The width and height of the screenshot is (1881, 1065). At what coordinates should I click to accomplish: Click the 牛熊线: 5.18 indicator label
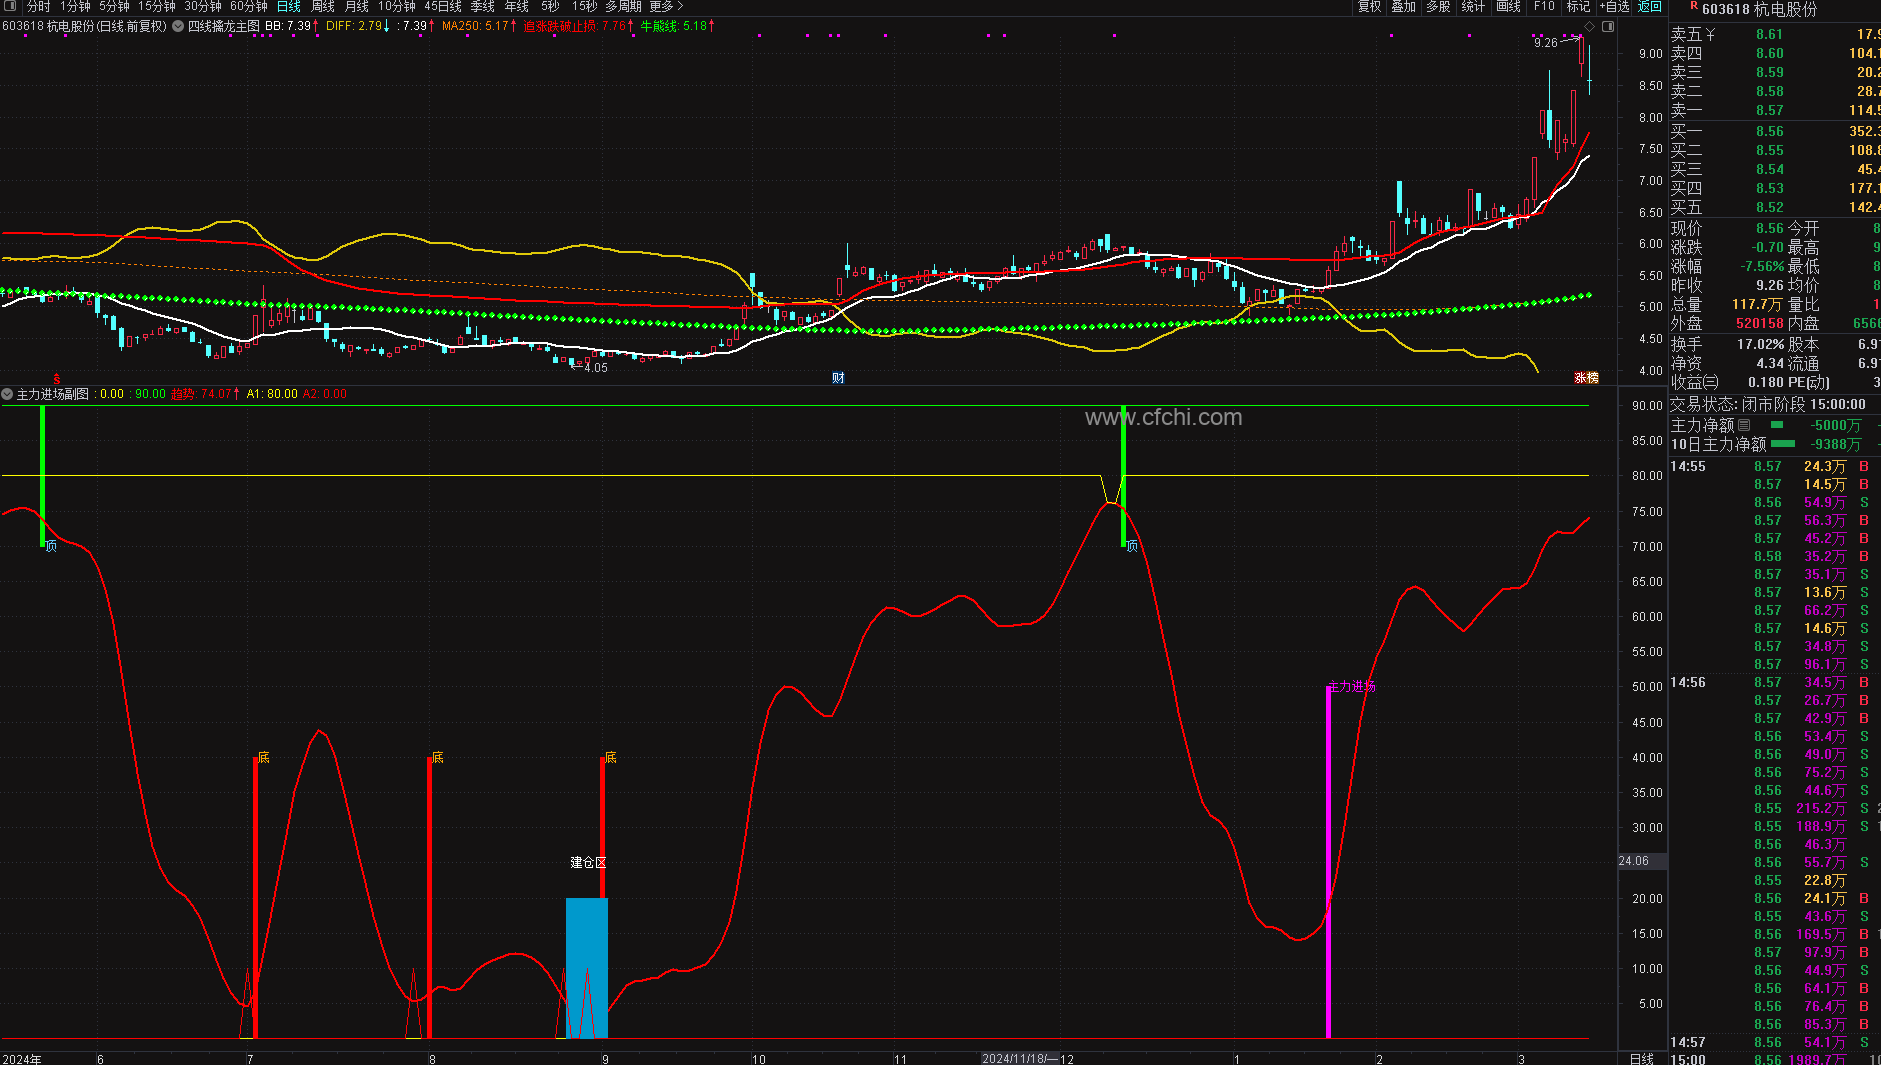tap(677, 26)
